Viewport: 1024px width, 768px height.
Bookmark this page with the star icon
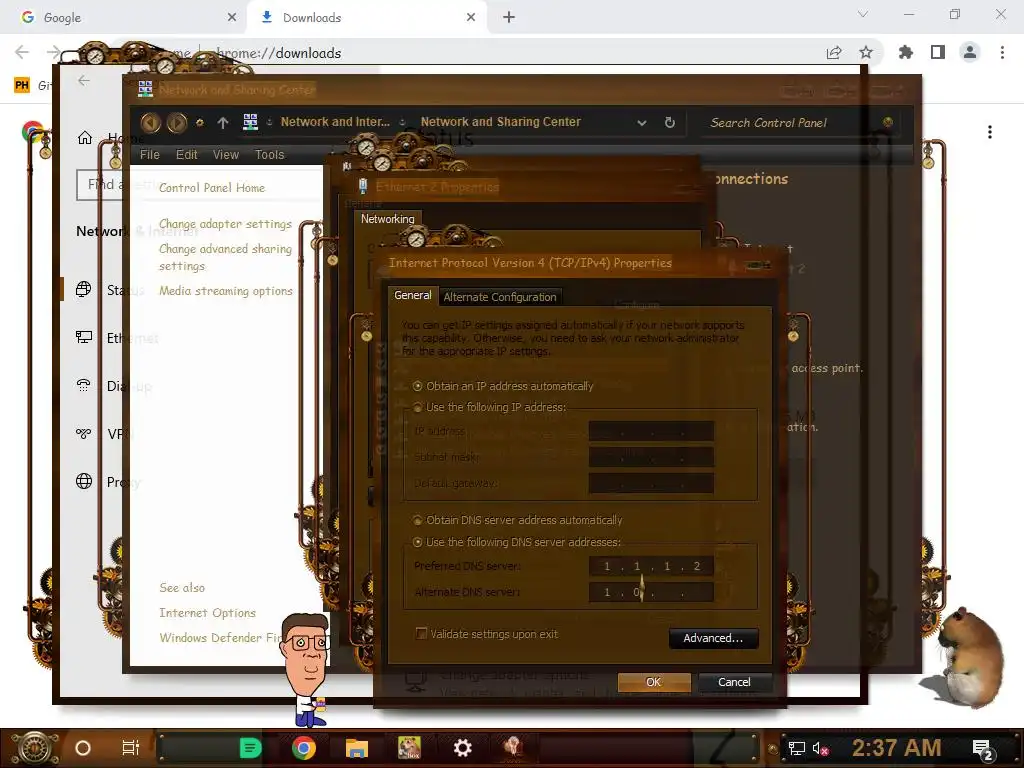[866, 52]
